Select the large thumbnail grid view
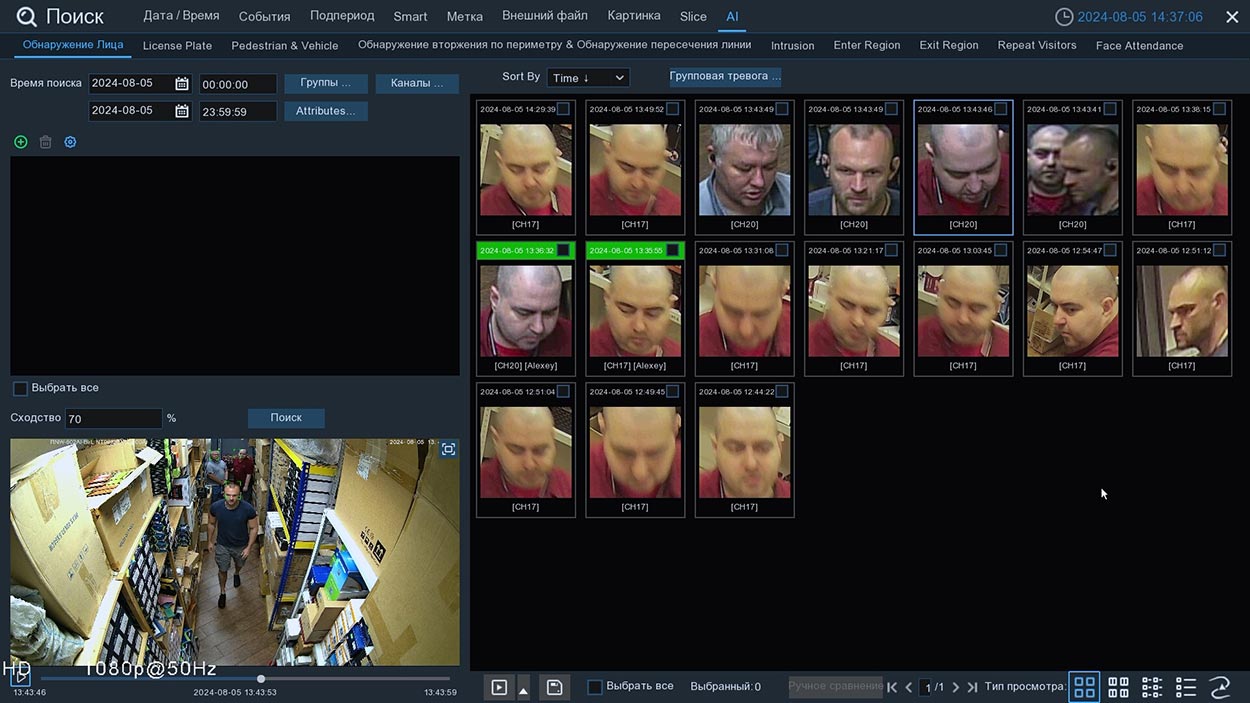Viewport: 1250px width, 703px height. pos(1084,687)
